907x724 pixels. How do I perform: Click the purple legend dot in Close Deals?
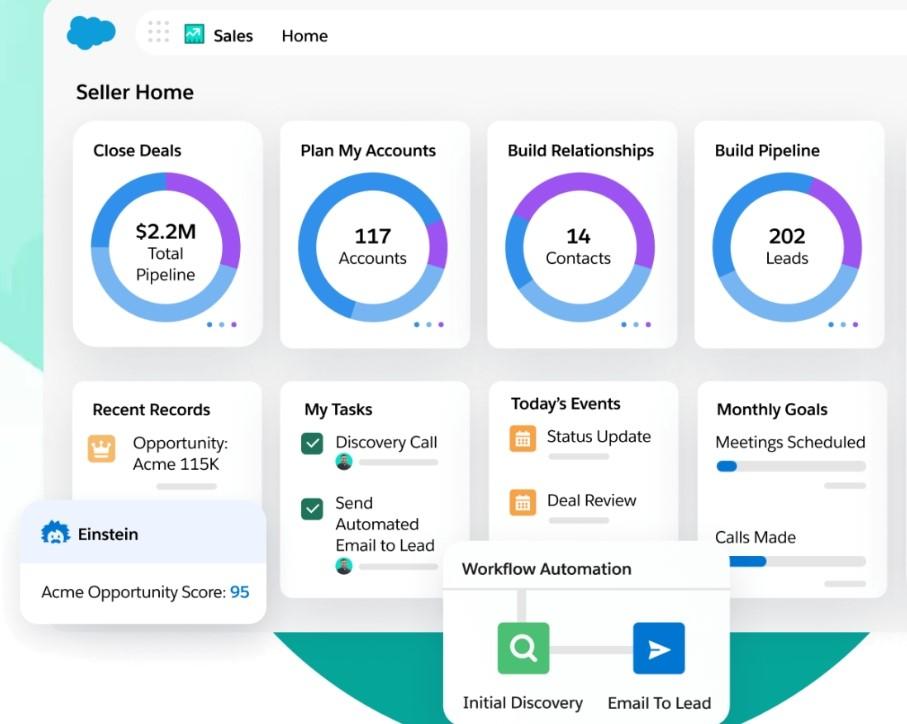click(x=234, y=324)
